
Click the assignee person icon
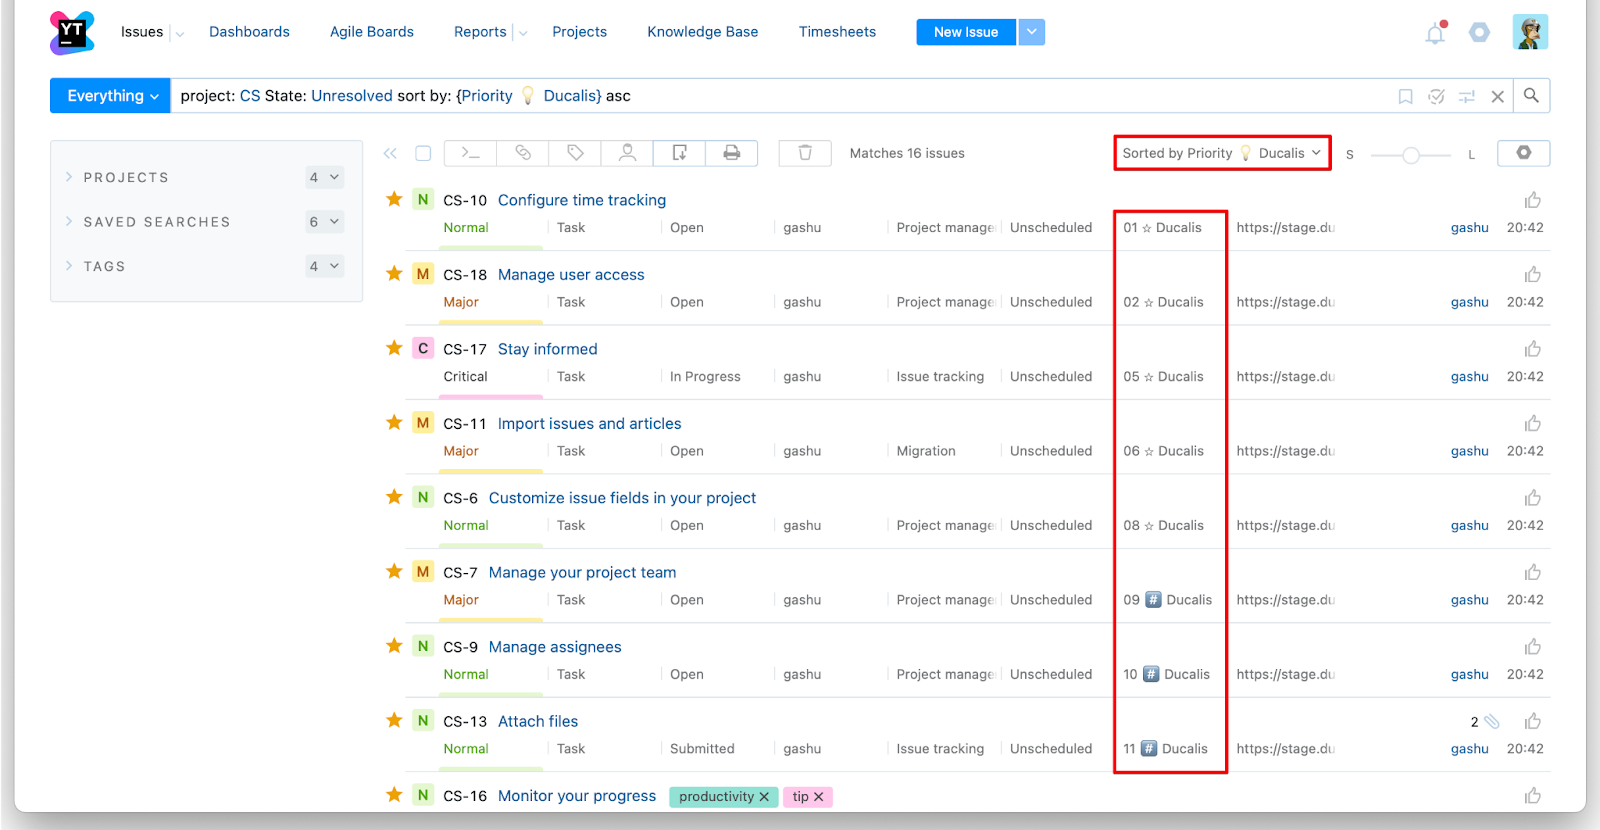click(x=627, y=153)
